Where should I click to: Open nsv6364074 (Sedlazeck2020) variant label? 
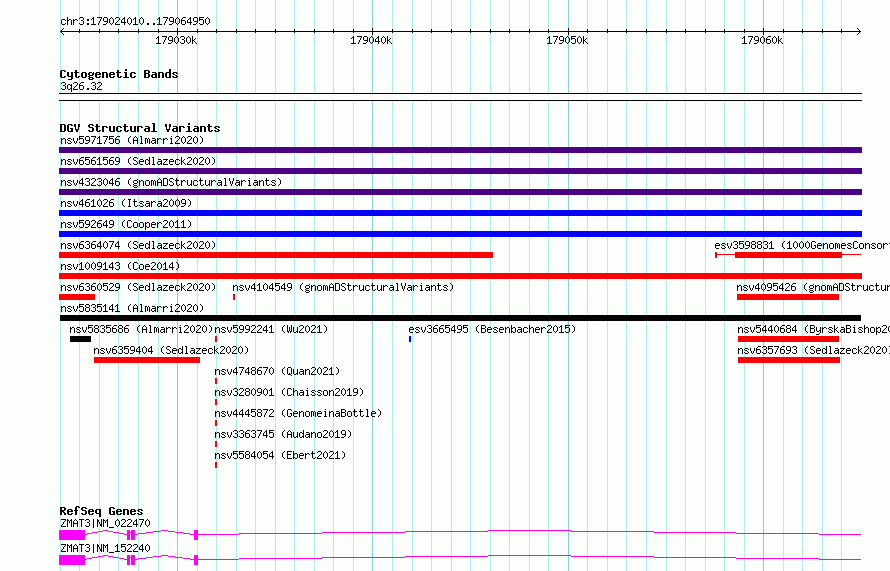click(138, 245)
